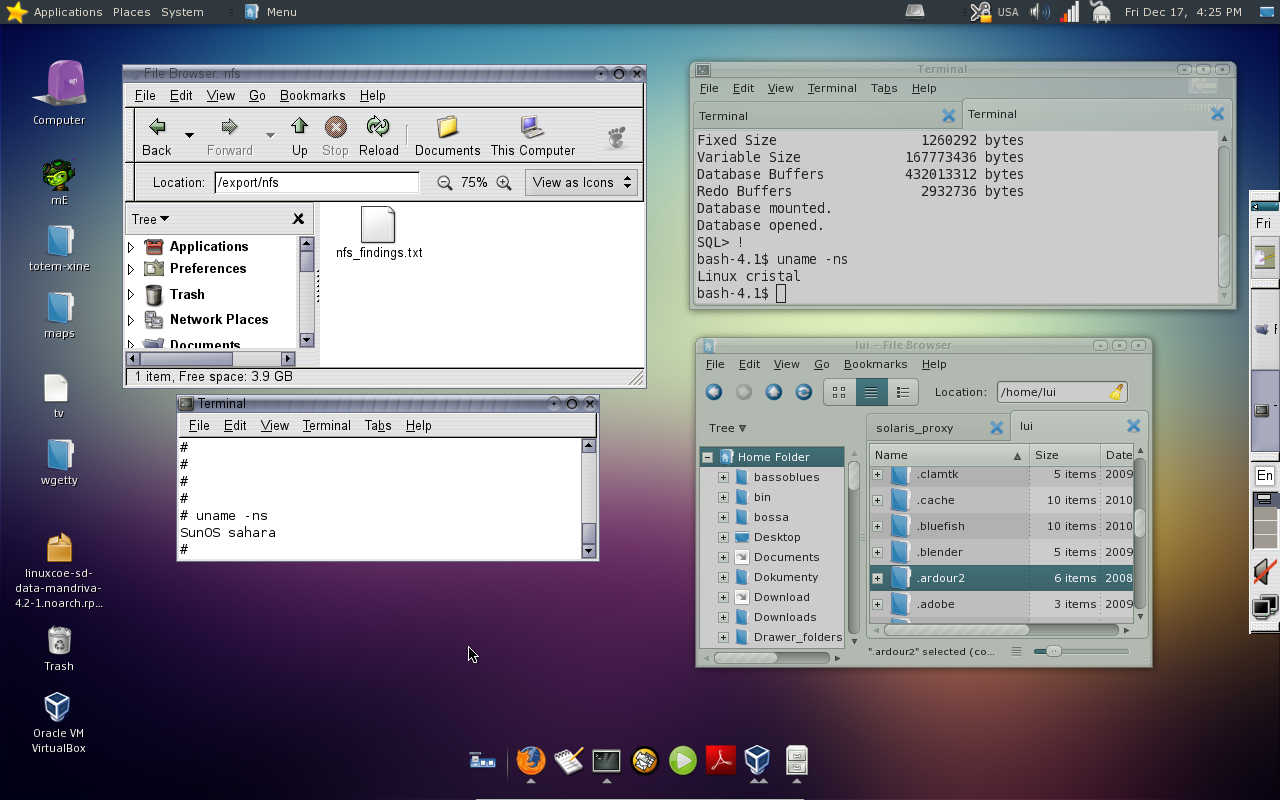
Task: Open the clock showing Fri Dec 17
Action: click(x=1183, y=12)
